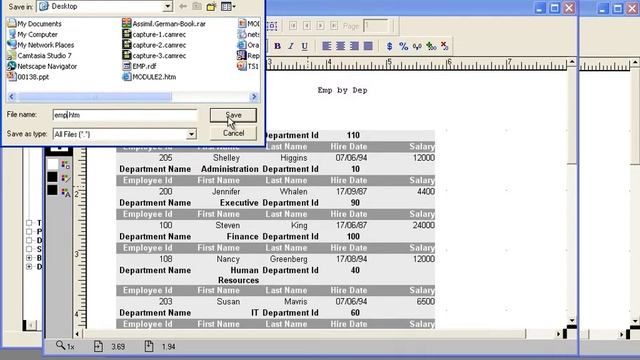
Task: Click the page icon beside 3.69
Action: [98, 346]
